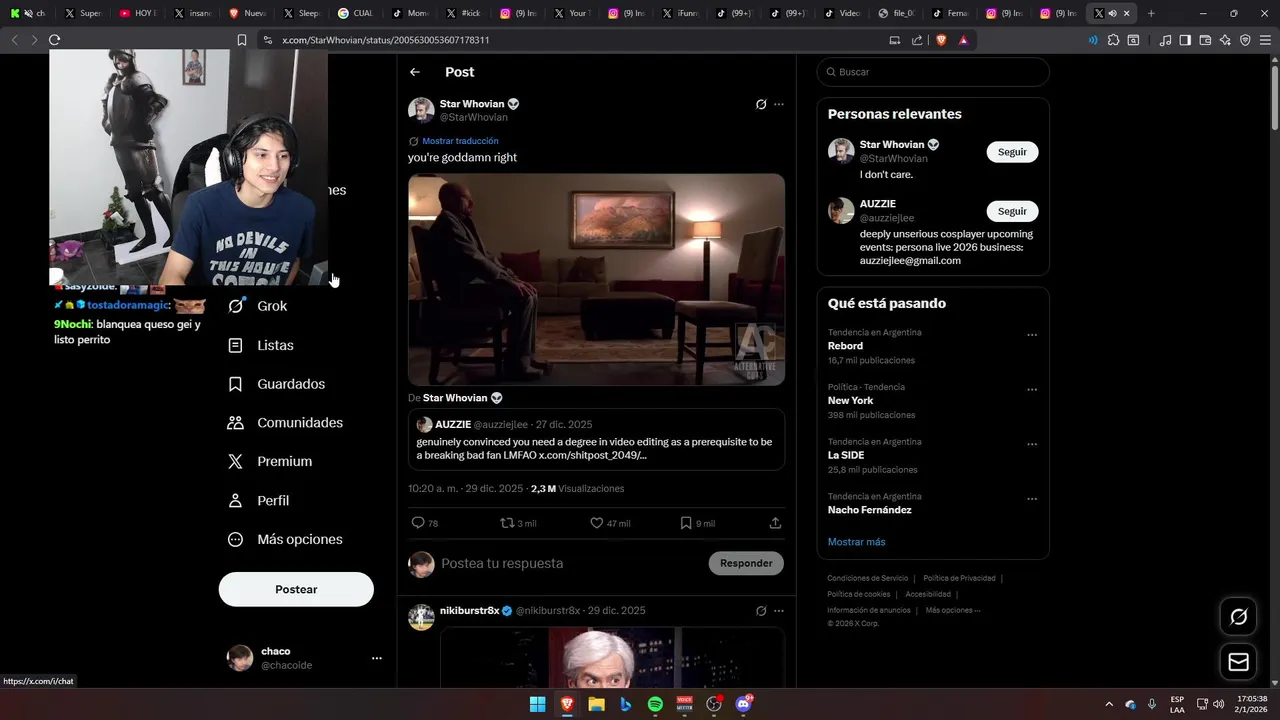Open more options for La SIDE trend
Screen dimensions: 1280x720
coord(1032,444)
